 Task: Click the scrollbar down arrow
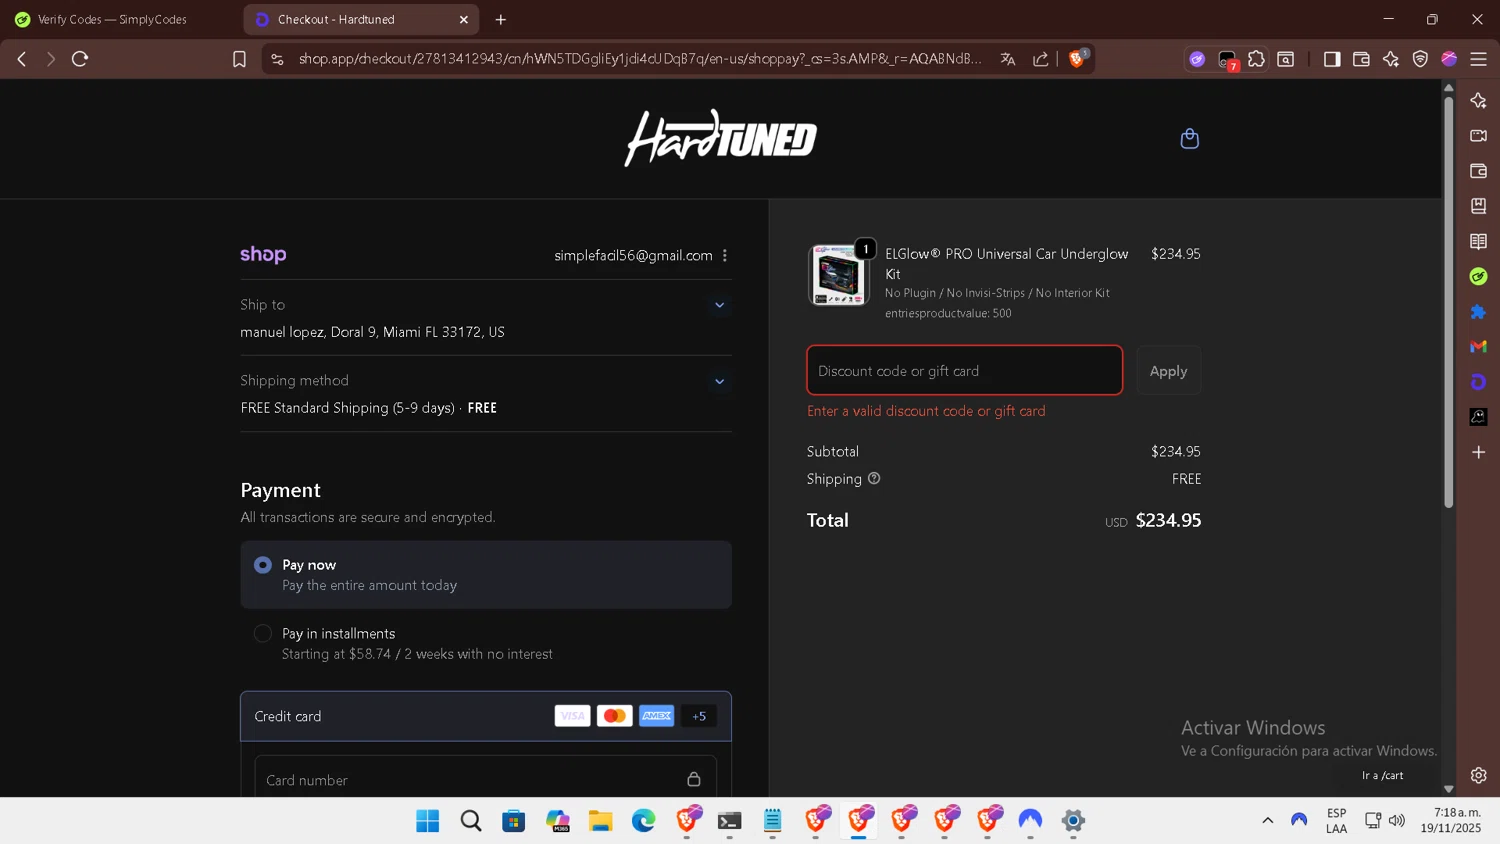(x=1448, y=789)
